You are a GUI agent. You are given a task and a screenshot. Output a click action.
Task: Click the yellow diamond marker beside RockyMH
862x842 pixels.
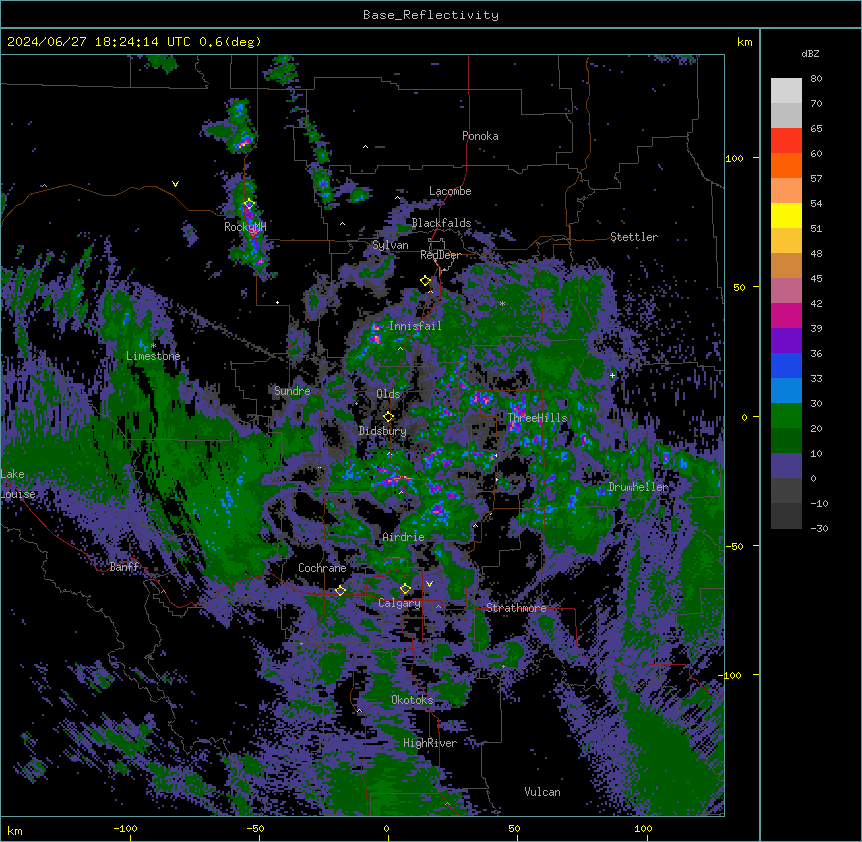249,204
